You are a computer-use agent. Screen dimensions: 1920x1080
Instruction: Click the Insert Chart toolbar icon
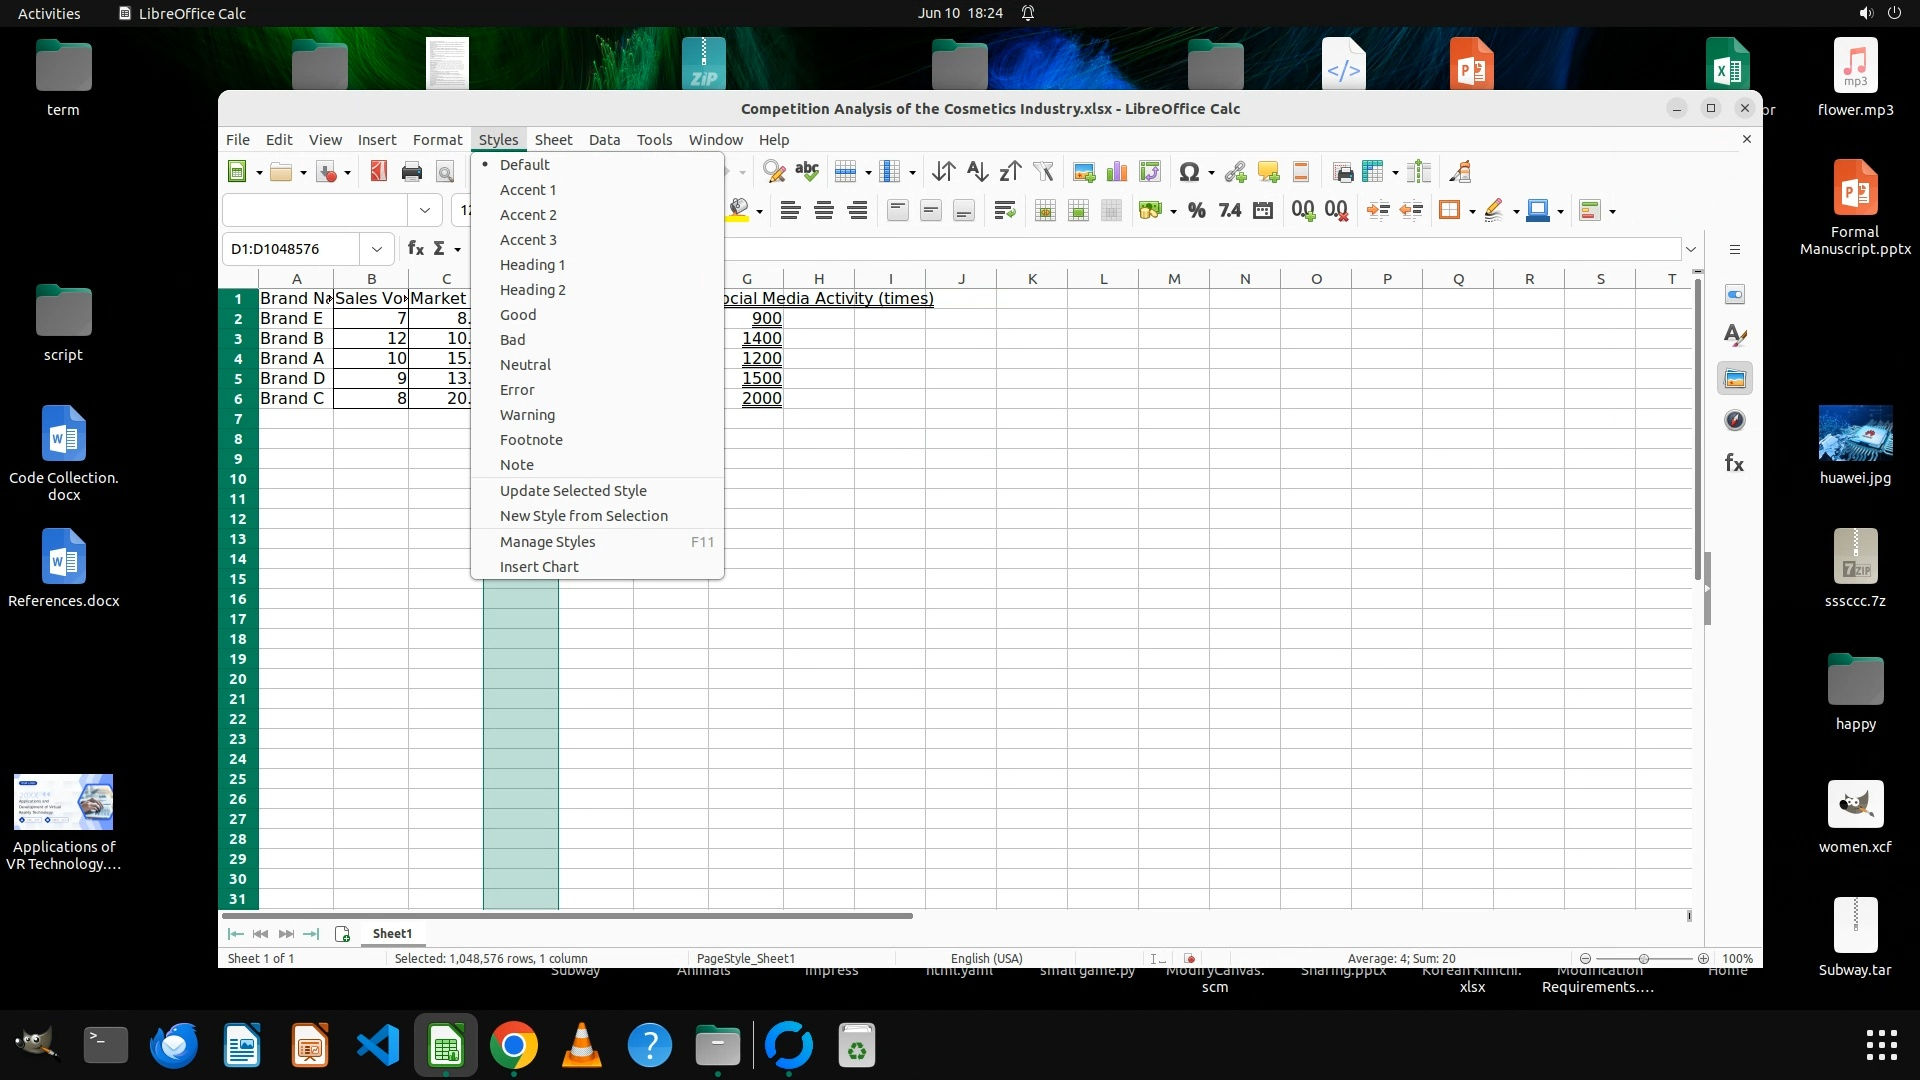(x=1117, y=172)
